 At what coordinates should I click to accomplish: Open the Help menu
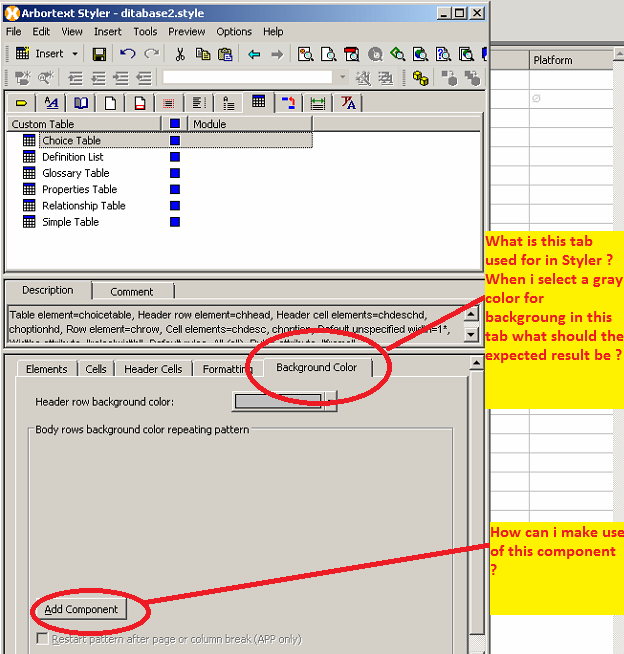273,32
